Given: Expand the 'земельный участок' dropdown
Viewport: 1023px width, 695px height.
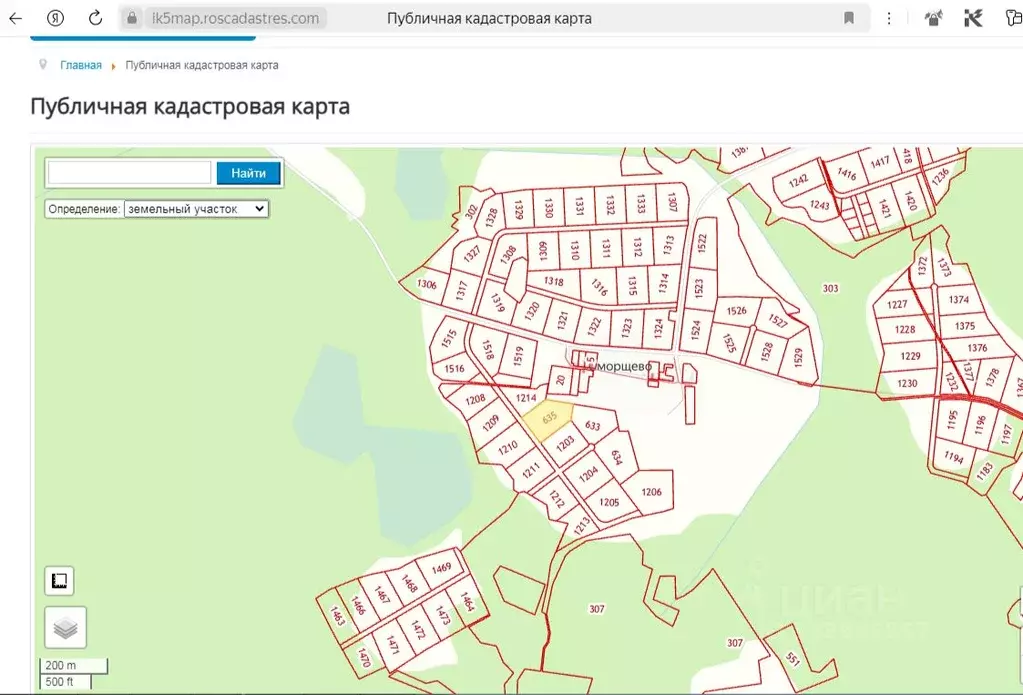Looking at the screenshot, I should click(196, 209).
